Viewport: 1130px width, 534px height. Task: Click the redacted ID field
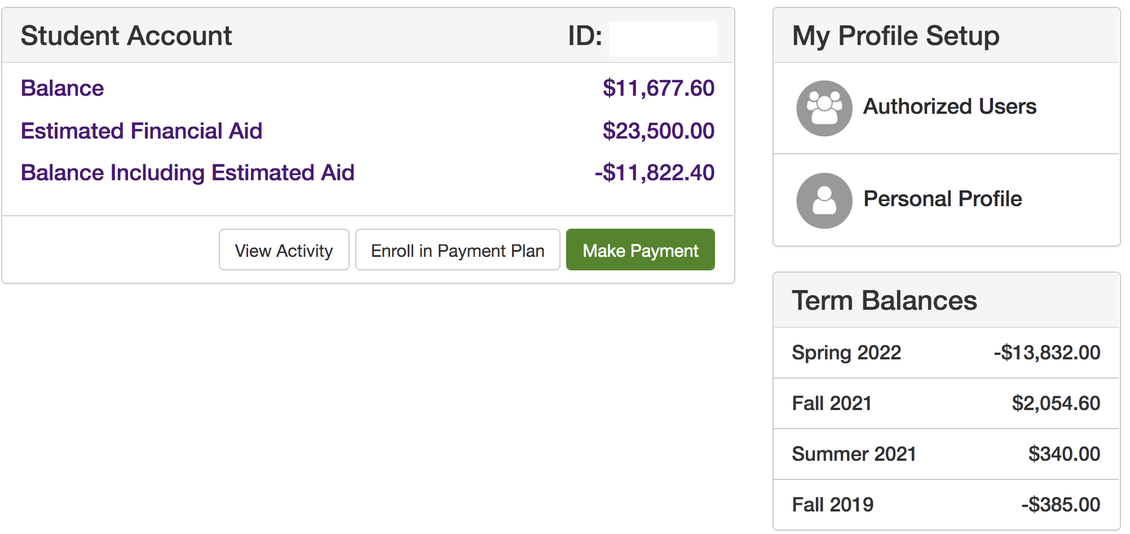pos(663,39)
